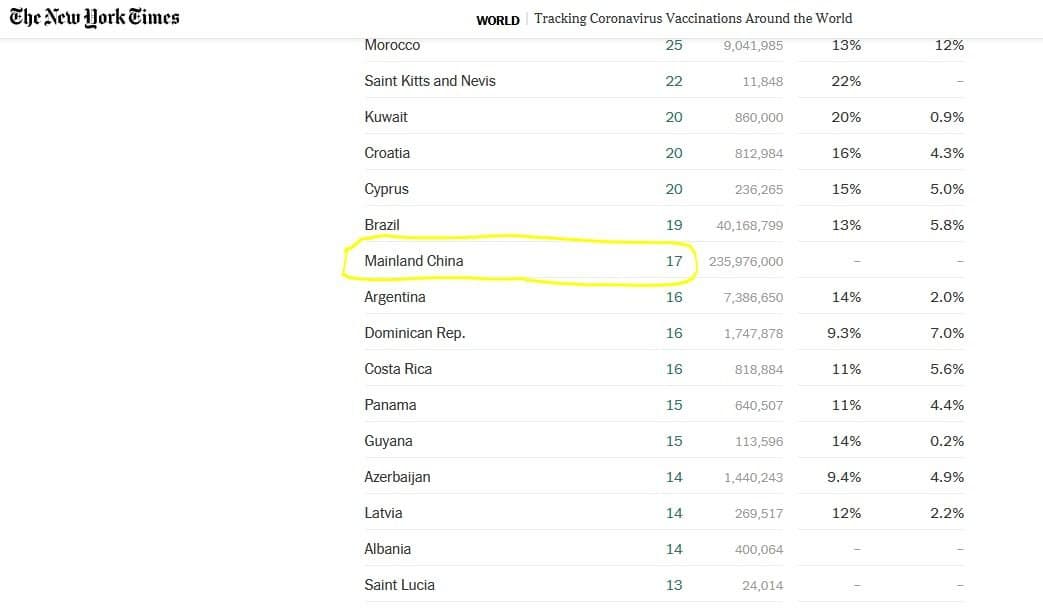Screen dimensions: 1043x614
Task: Select the Saint Lucia country name
Action: [399, 585]
